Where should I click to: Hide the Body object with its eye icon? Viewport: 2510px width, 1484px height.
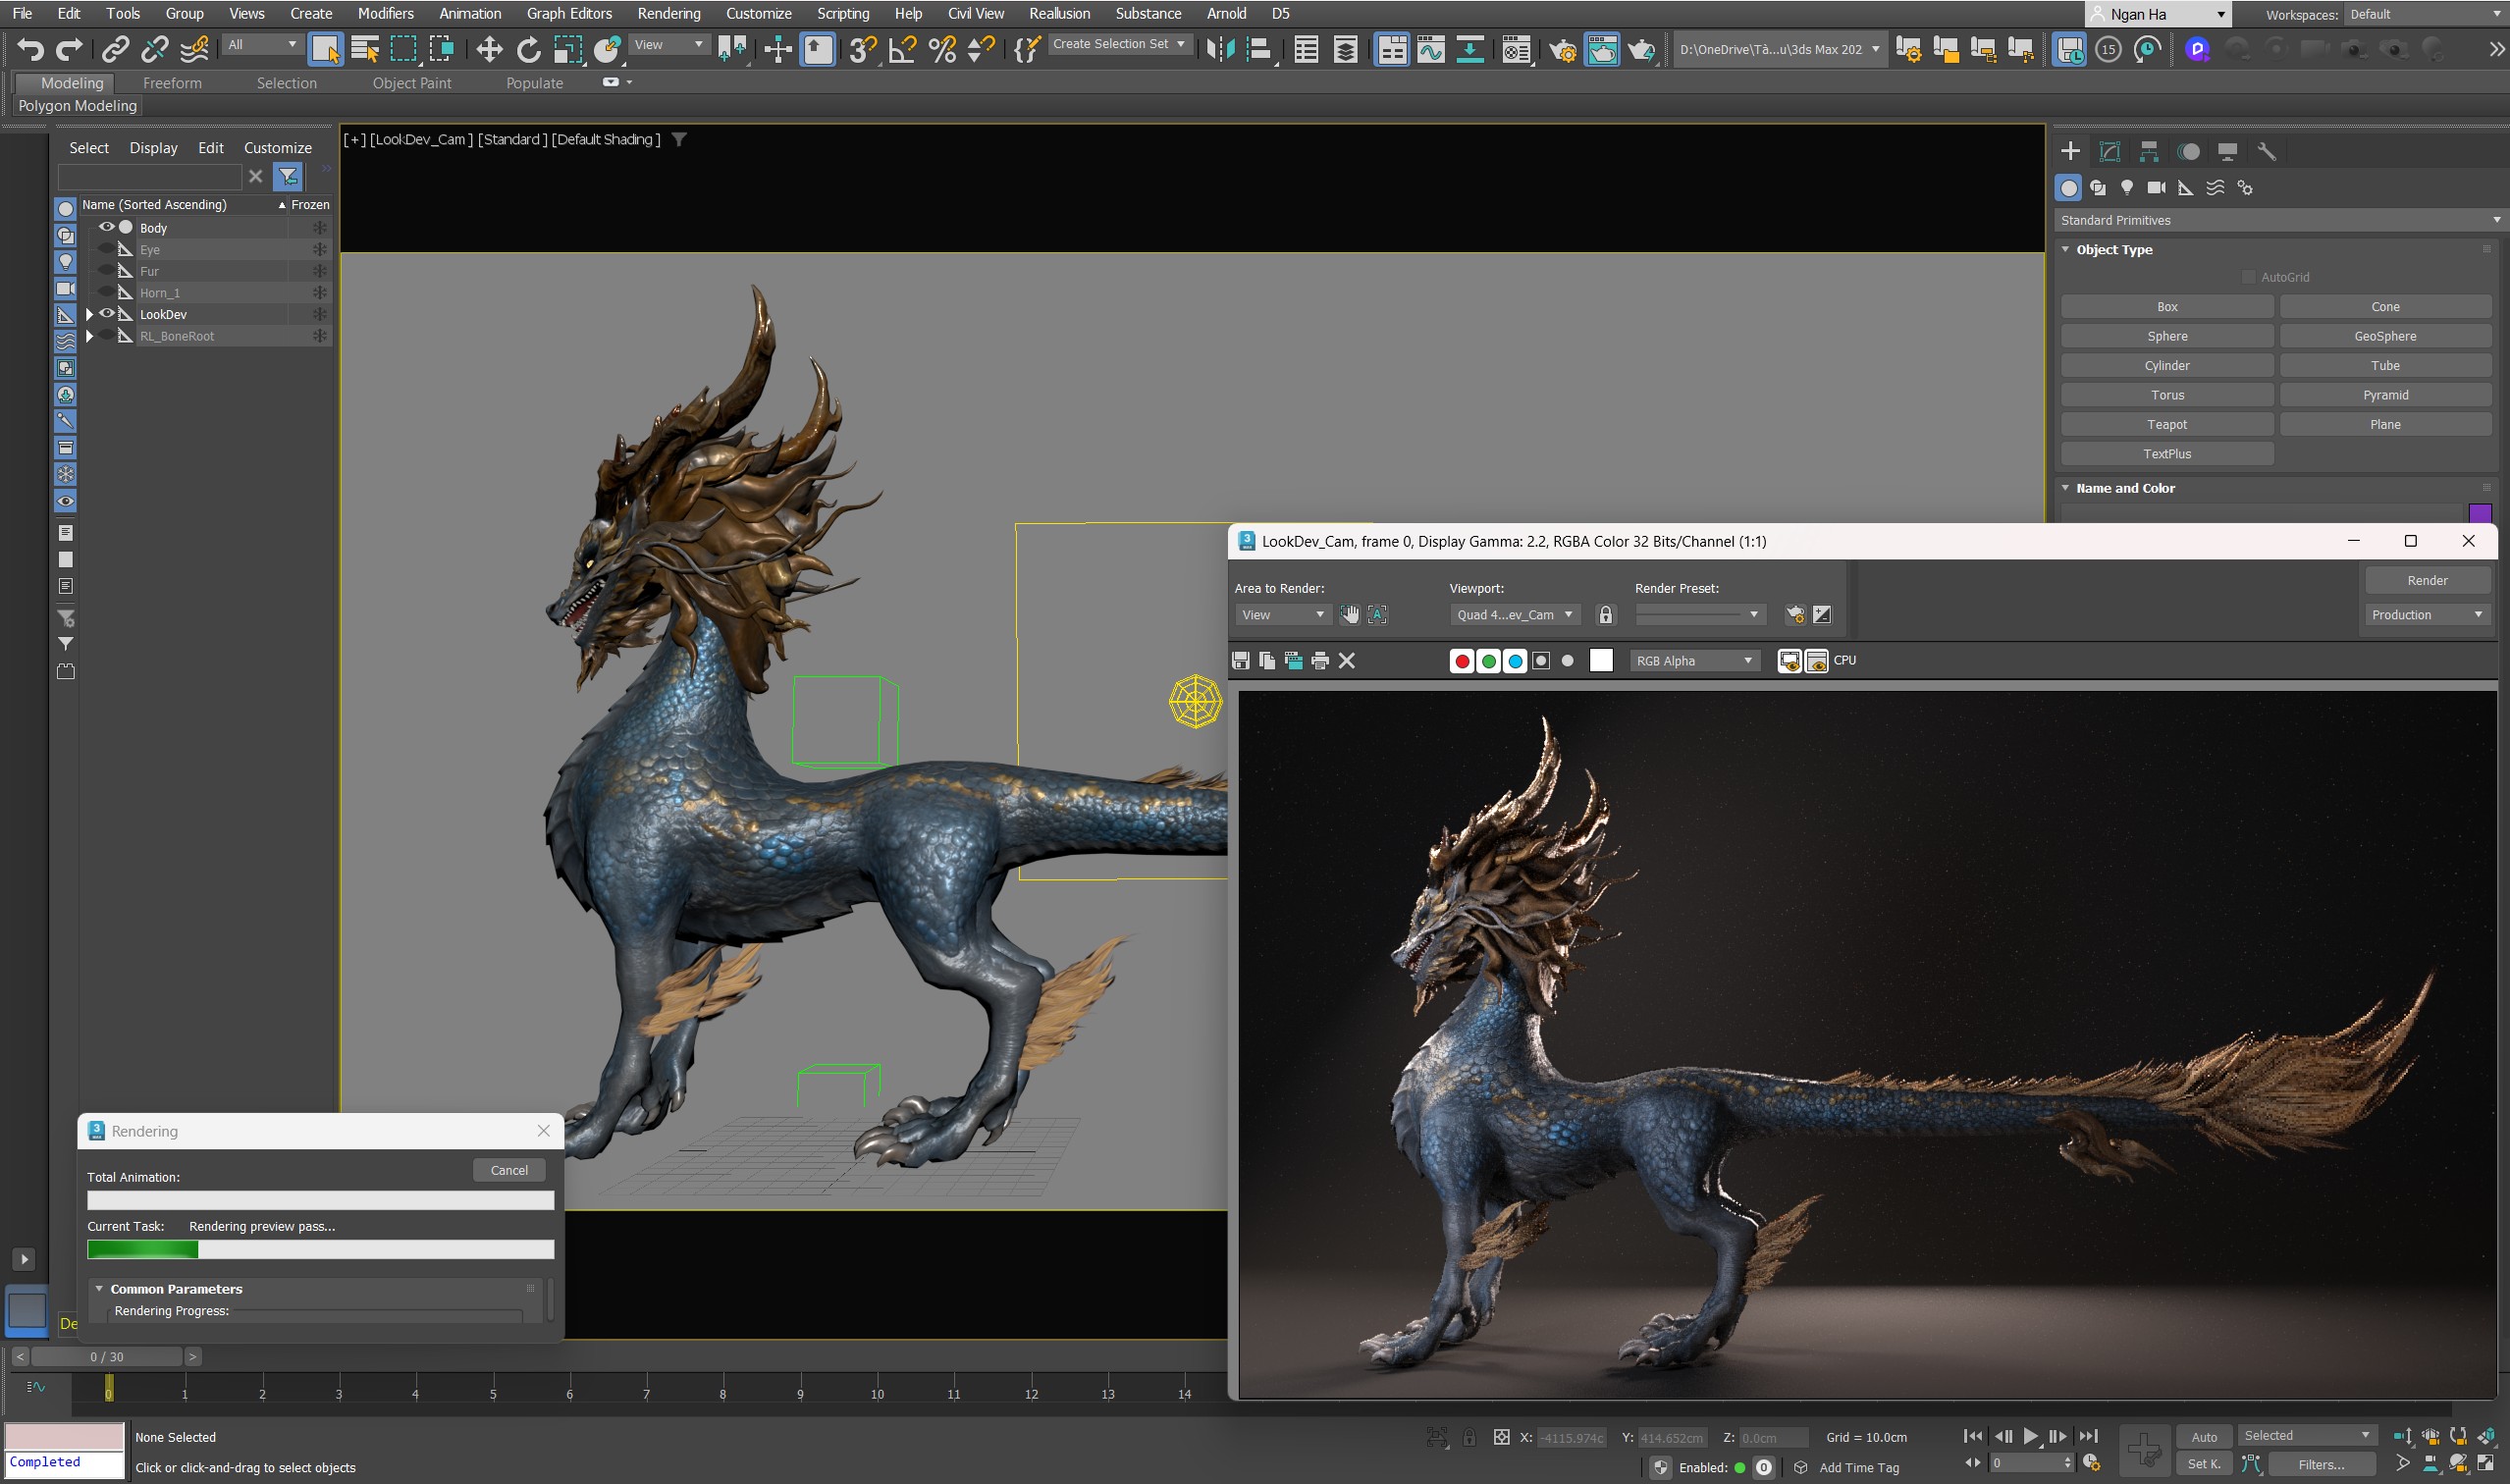[x=106, y=227]
